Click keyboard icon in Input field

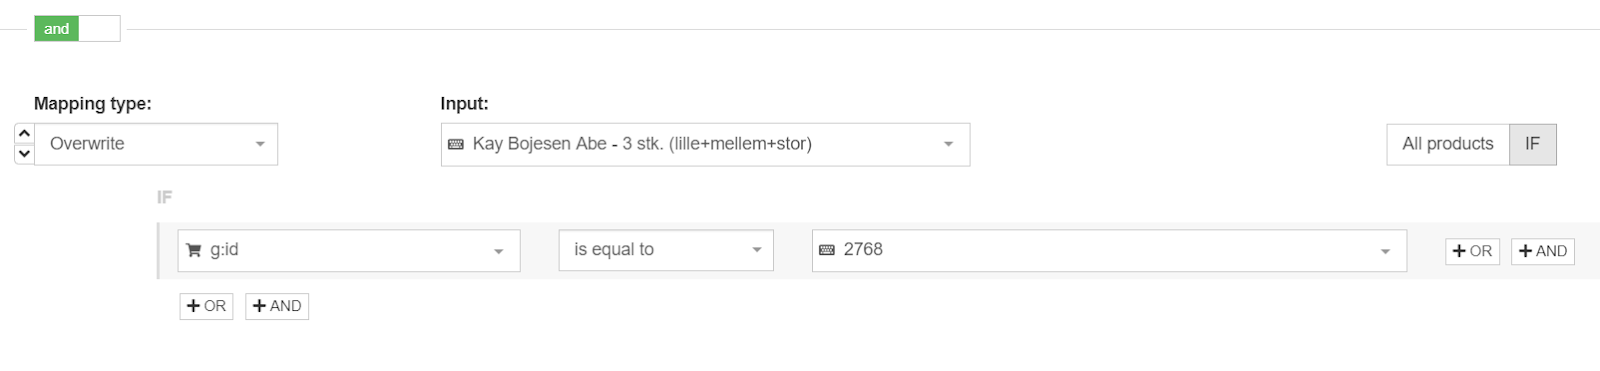pos(456,144)
